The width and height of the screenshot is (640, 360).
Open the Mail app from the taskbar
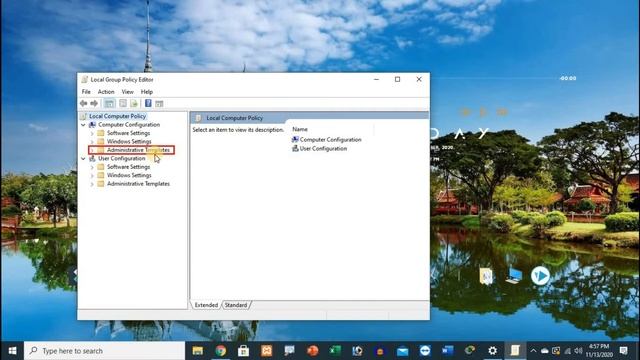click(x=402, y=351)
